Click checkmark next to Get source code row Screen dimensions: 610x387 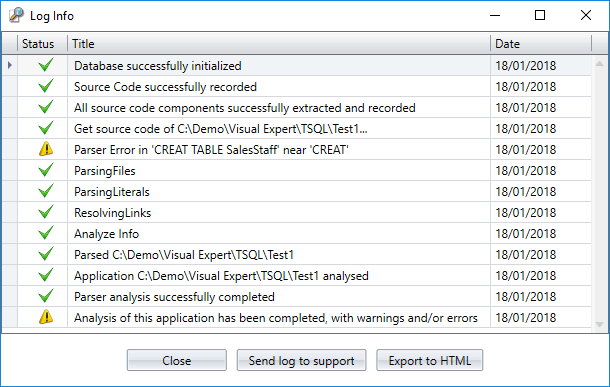tap(46, 128)
